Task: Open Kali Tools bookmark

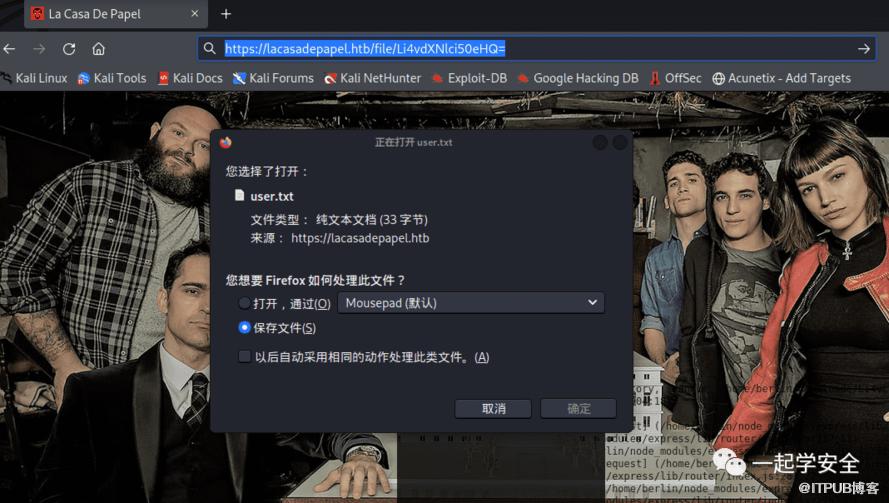Action: tap(112, 78)
